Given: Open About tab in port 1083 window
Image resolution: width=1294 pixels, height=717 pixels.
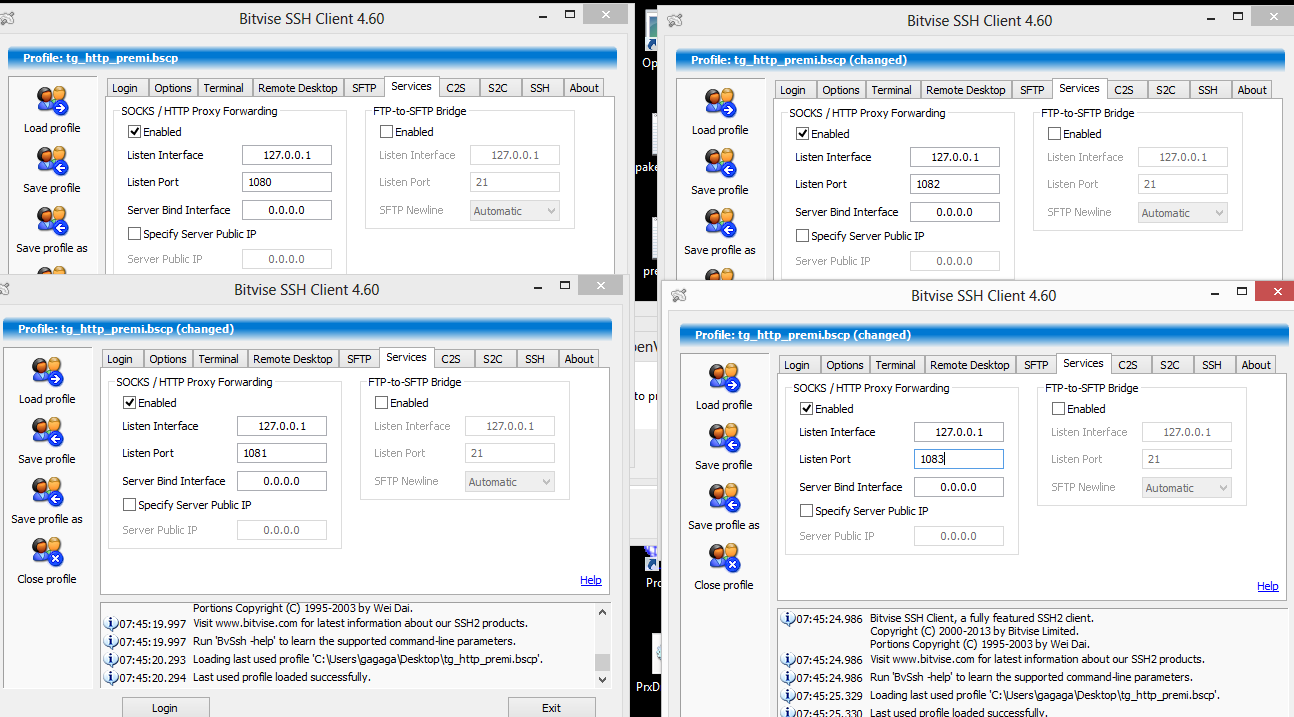Looking at the screenshot, I should (x=1256, y=365).
